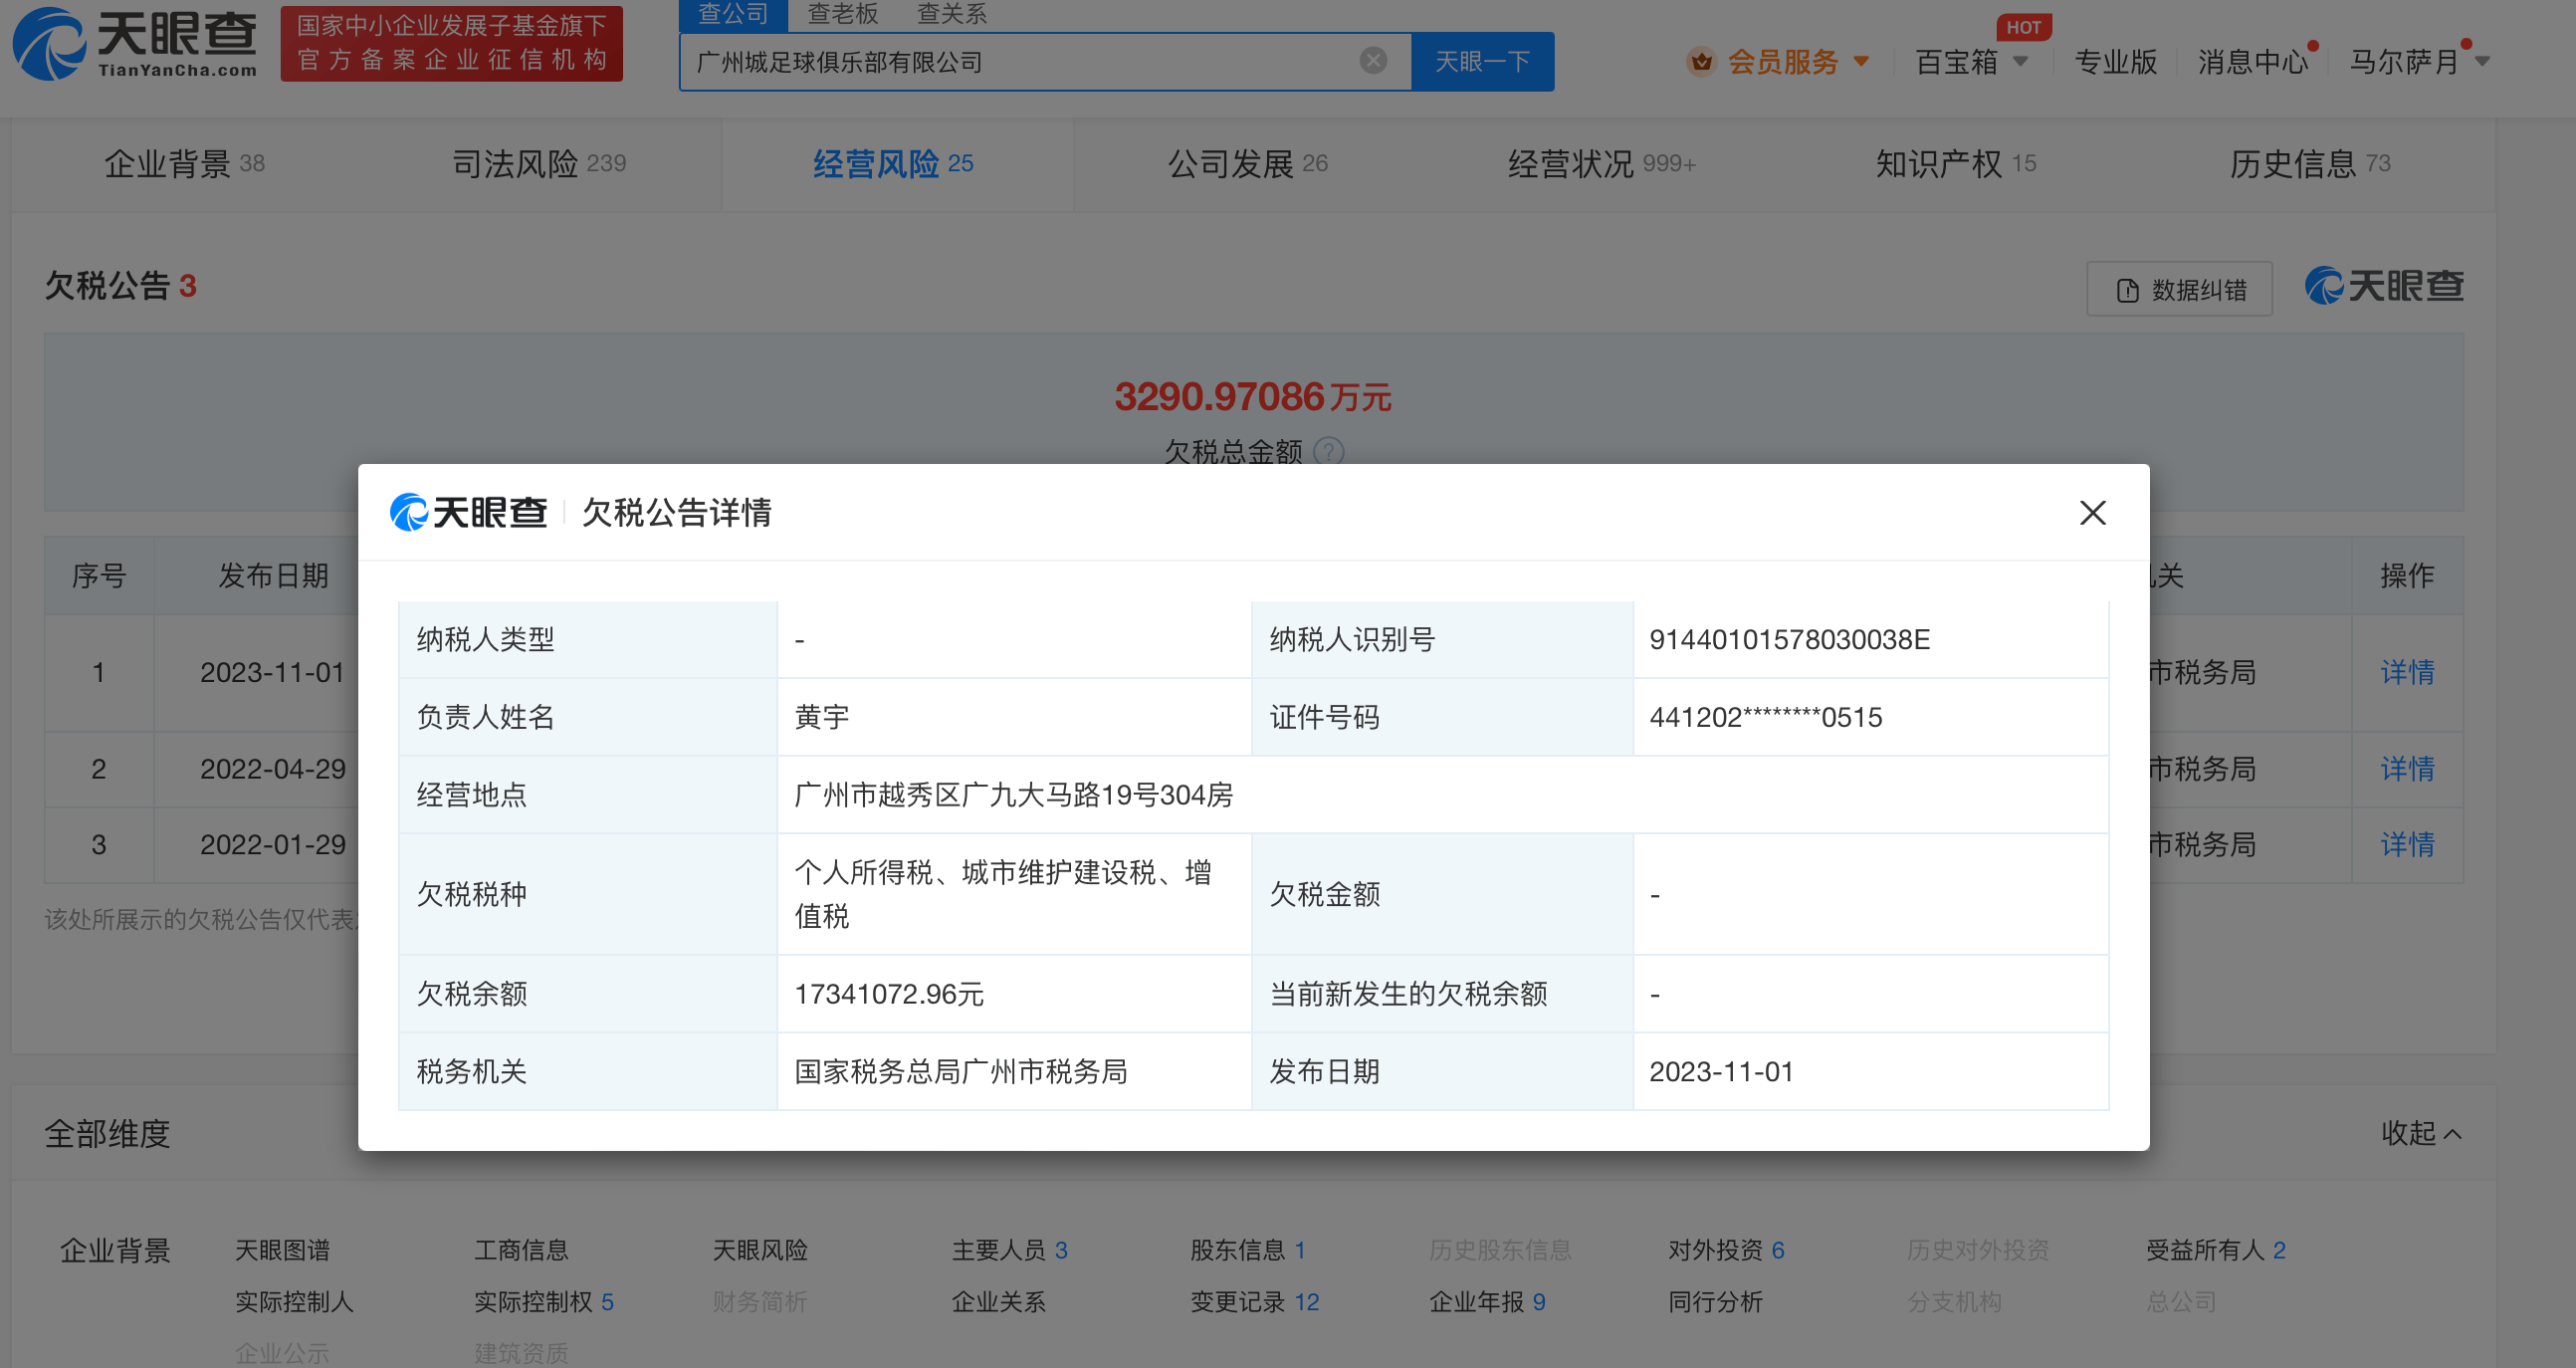
Task: Click the address 广州市越秀区广九大马路19号304房
Action: (x=1013, y=795)
